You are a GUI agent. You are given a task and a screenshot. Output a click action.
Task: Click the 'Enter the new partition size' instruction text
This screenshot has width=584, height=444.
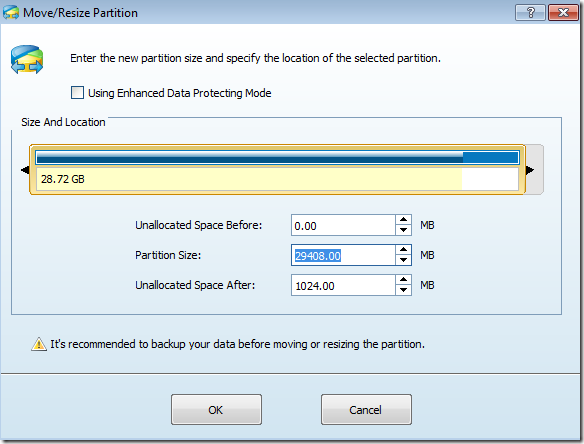tap(255, 58)
